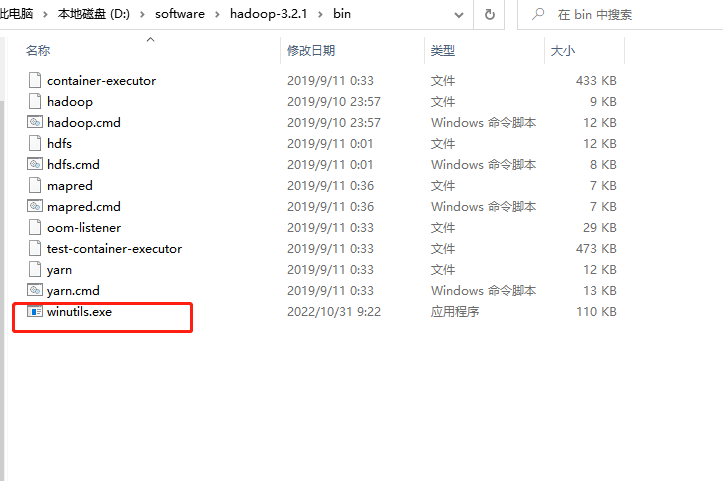Select the hdfs.cmd file name
This screenshot has height=481, width=723.
pos(73,165)
